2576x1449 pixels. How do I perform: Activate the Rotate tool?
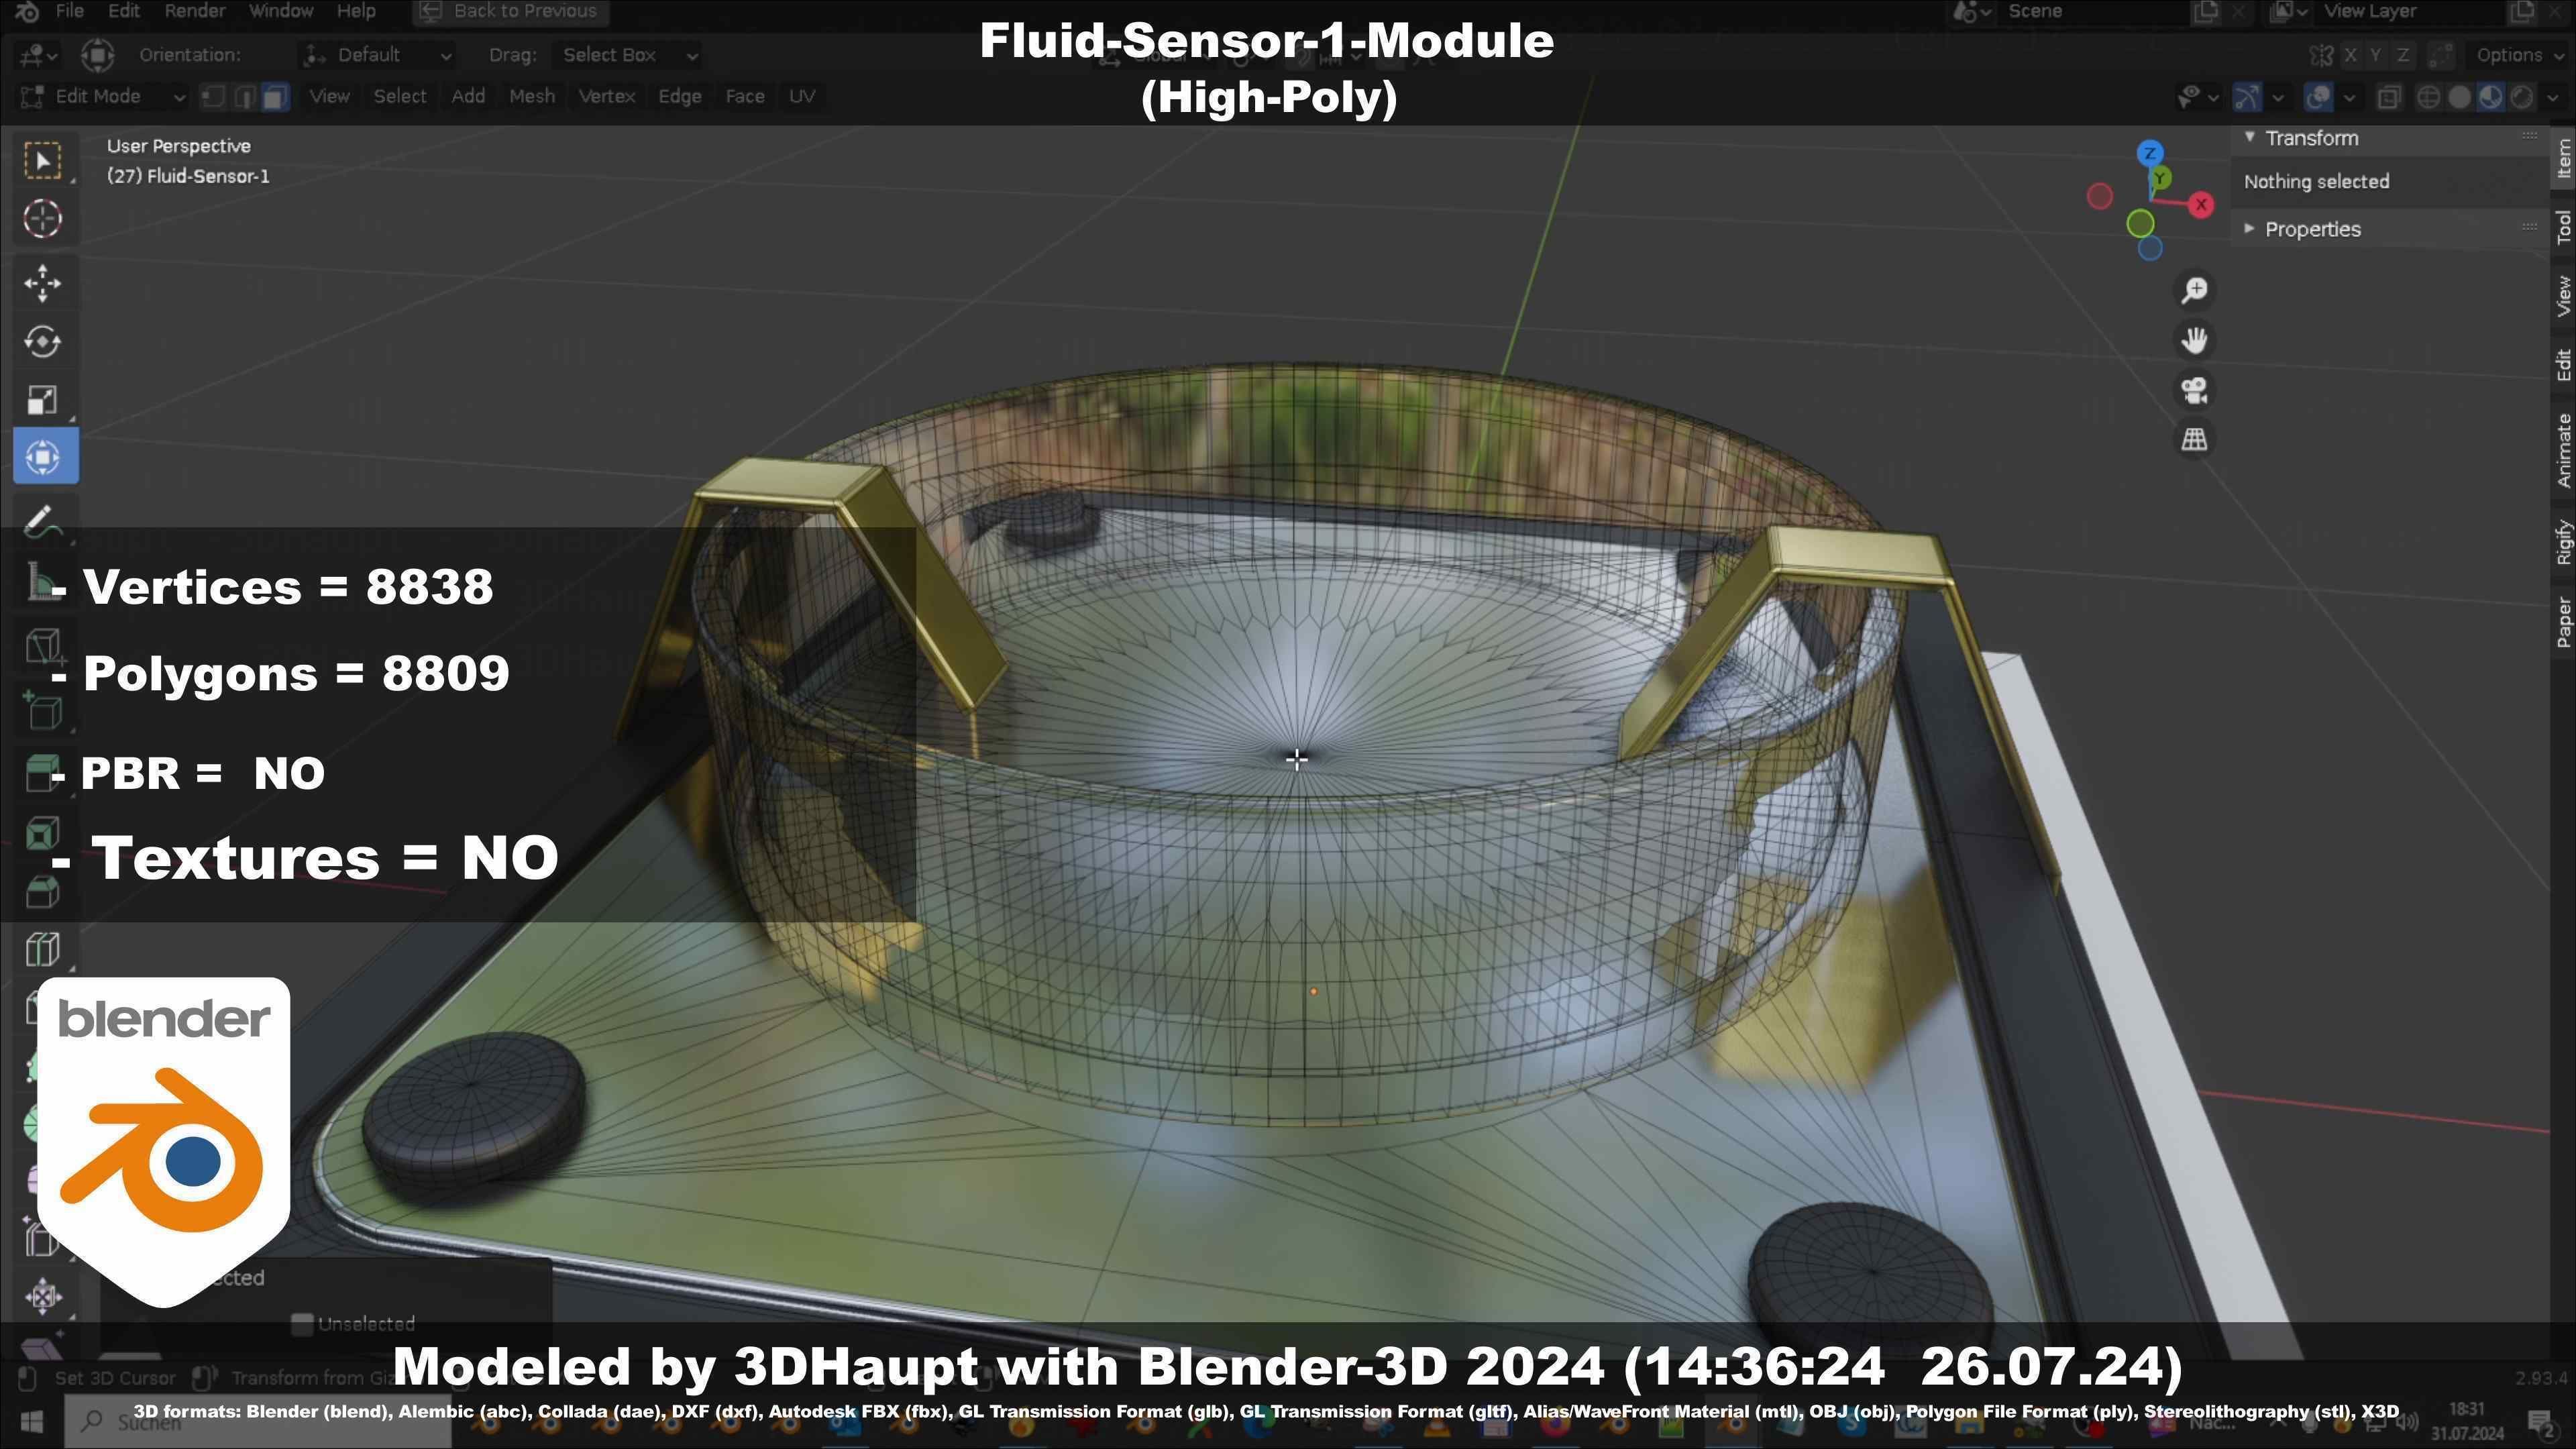pos(43,342)
